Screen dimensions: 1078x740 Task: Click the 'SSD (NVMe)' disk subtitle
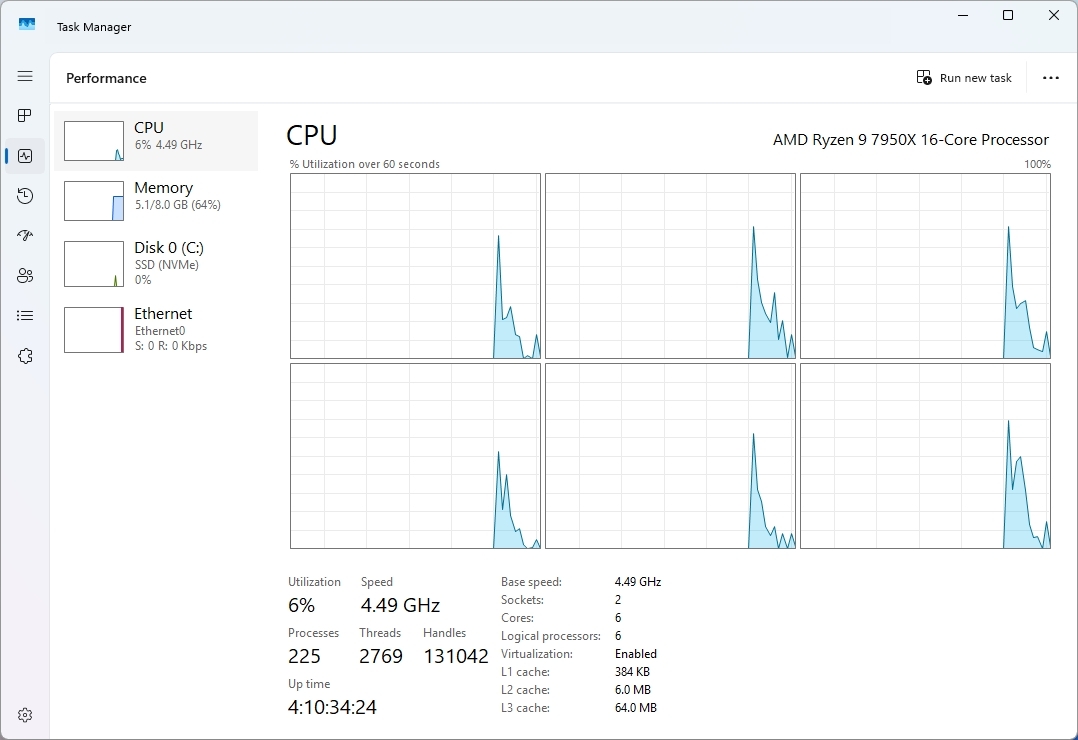[x=166, y=265]
